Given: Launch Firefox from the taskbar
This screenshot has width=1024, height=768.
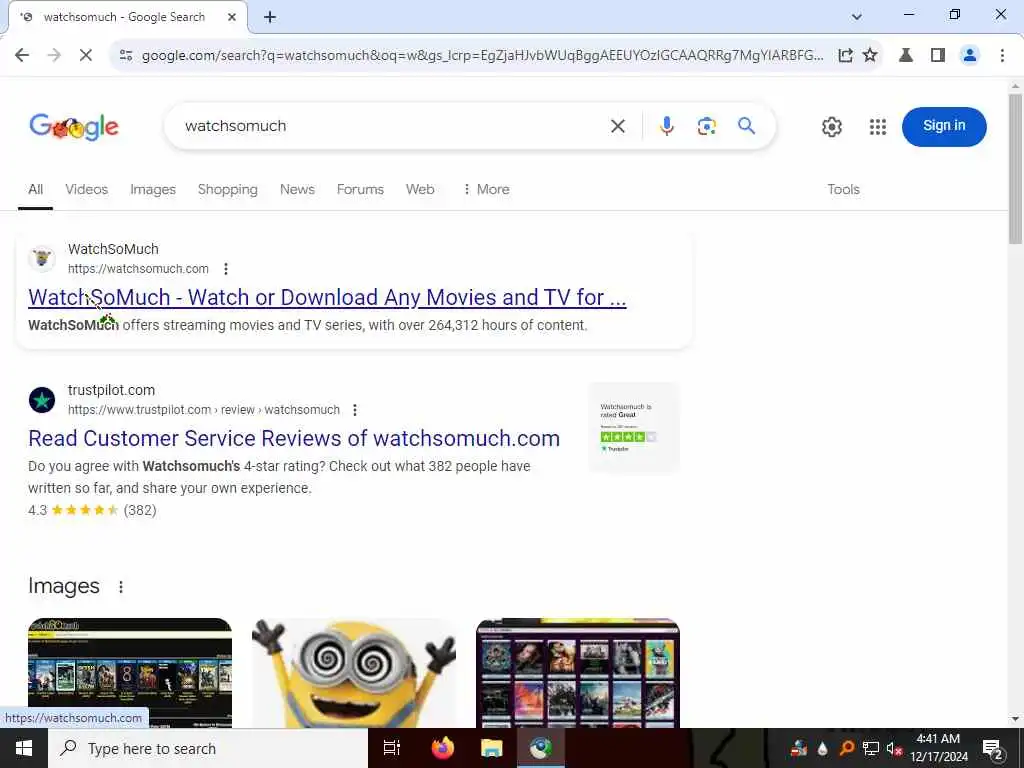Looking at the screenshot, I should 442,748.
